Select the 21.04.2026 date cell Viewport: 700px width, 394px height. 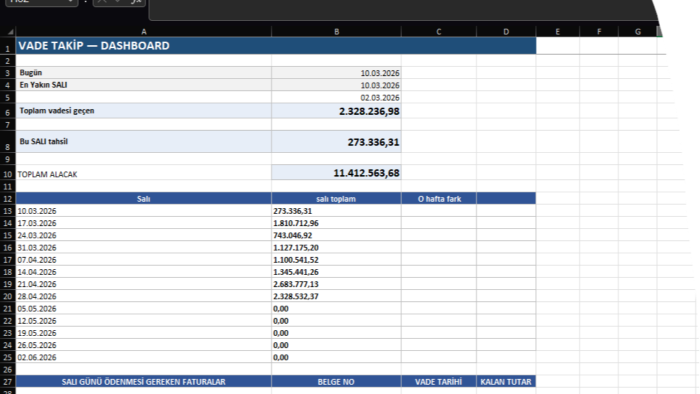pos(144,284)
